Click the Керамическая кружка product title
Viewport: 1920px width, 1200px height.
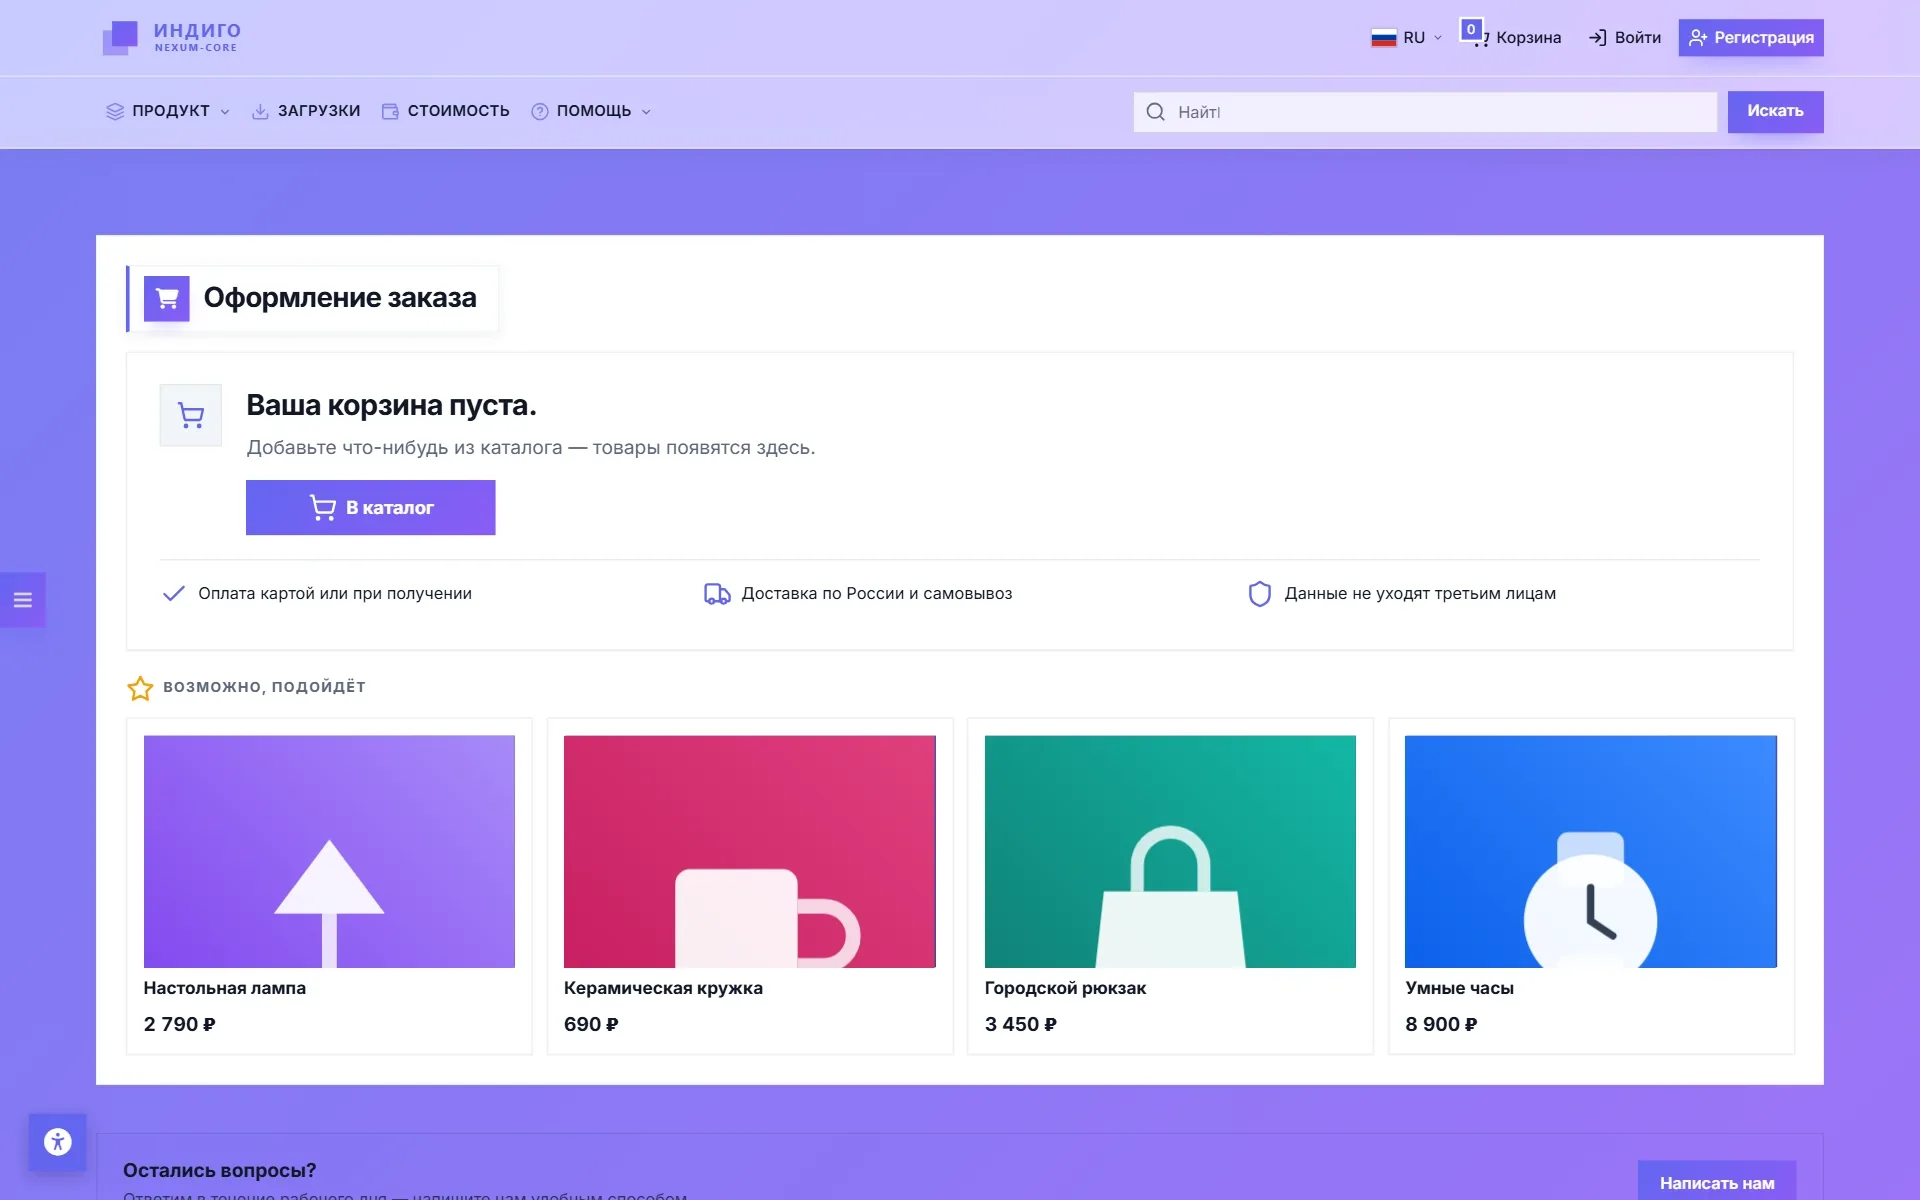point(663,988)
